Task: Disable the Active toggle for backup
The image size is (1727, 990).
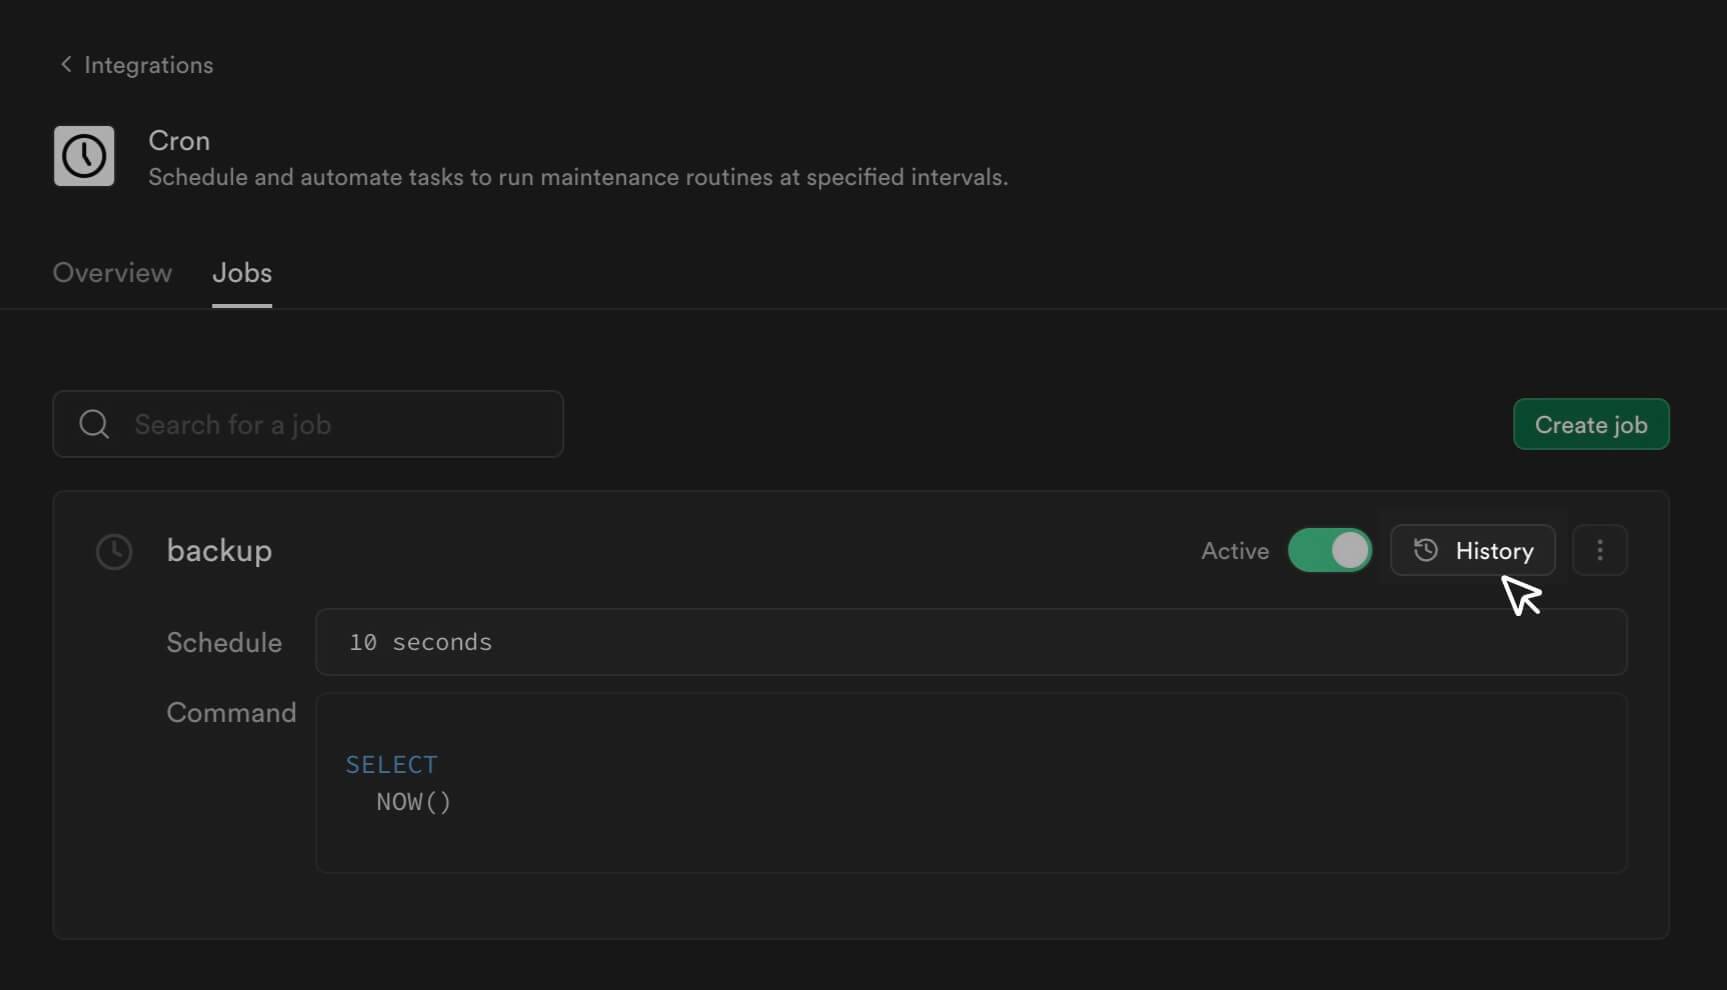Action: [1329, 550]
